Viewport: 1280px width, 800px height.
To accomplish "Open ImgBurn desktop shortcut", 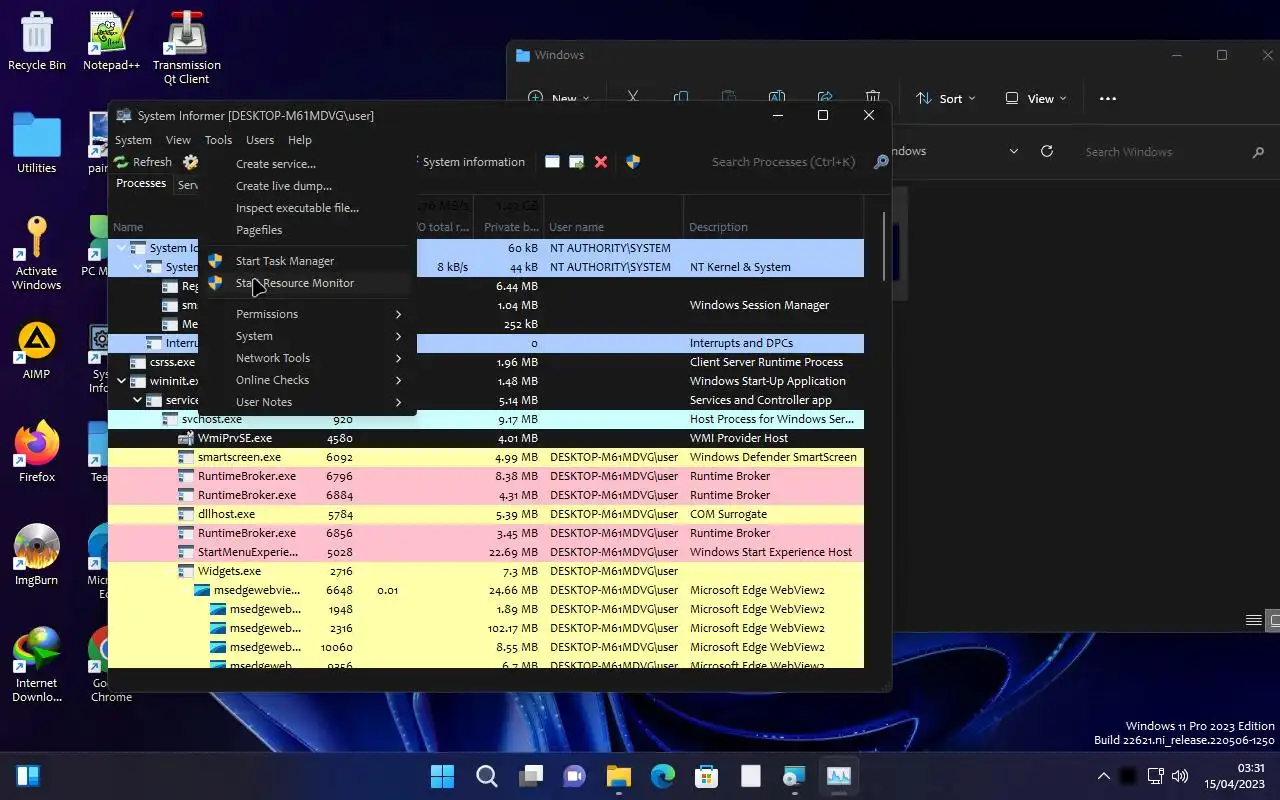I will click(37, 555).
